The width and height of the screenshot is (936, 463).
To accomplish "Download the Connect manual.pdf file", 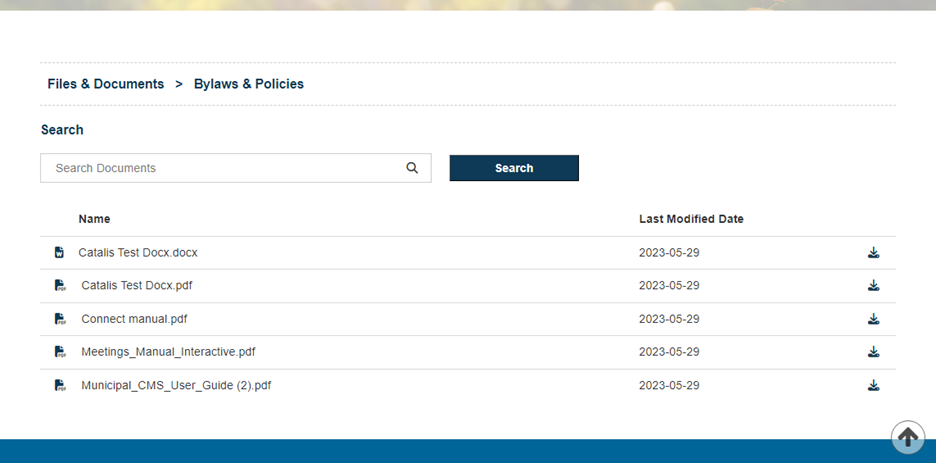I will [873, 319].
